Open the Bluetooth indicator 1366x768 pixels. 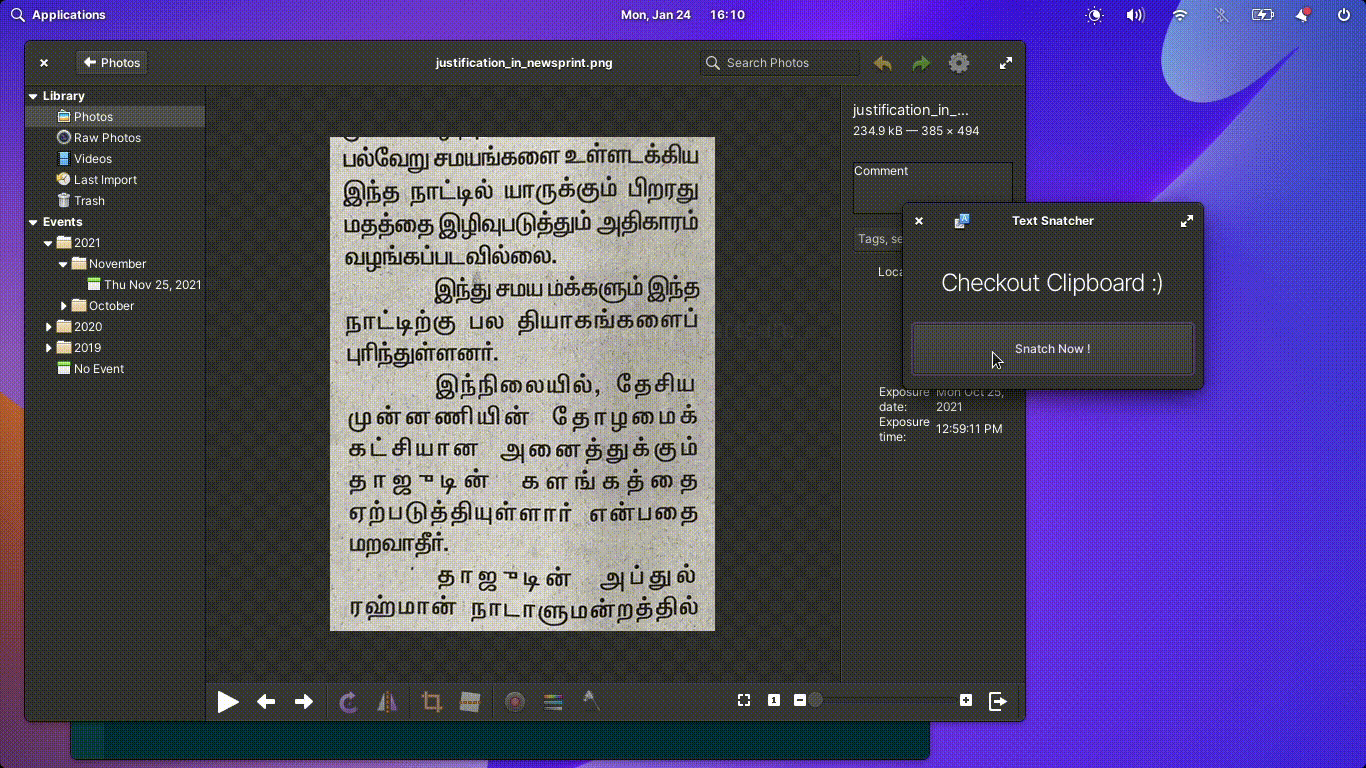point(1221,15)
